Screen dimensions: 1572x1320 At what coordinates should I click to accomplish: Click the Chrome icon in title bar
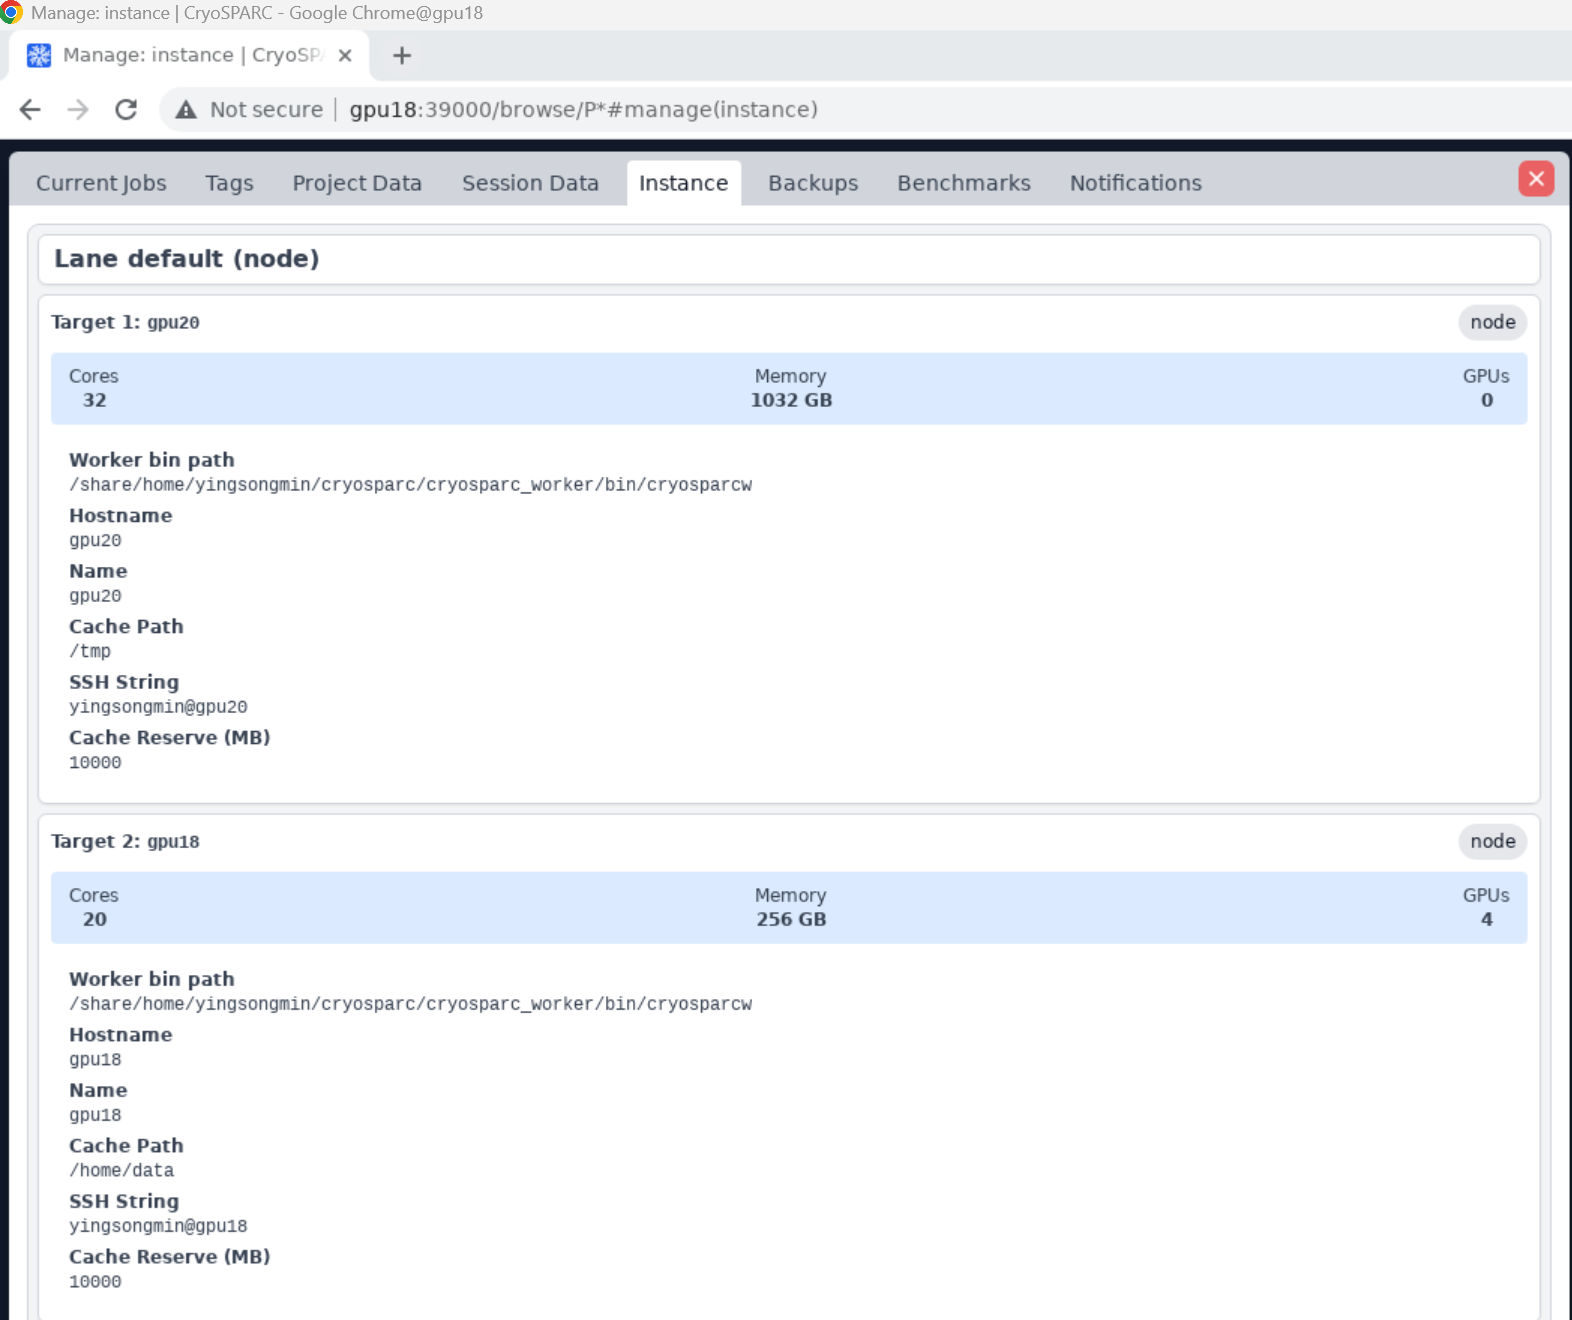pyautogui.click(x=12, y=13)
